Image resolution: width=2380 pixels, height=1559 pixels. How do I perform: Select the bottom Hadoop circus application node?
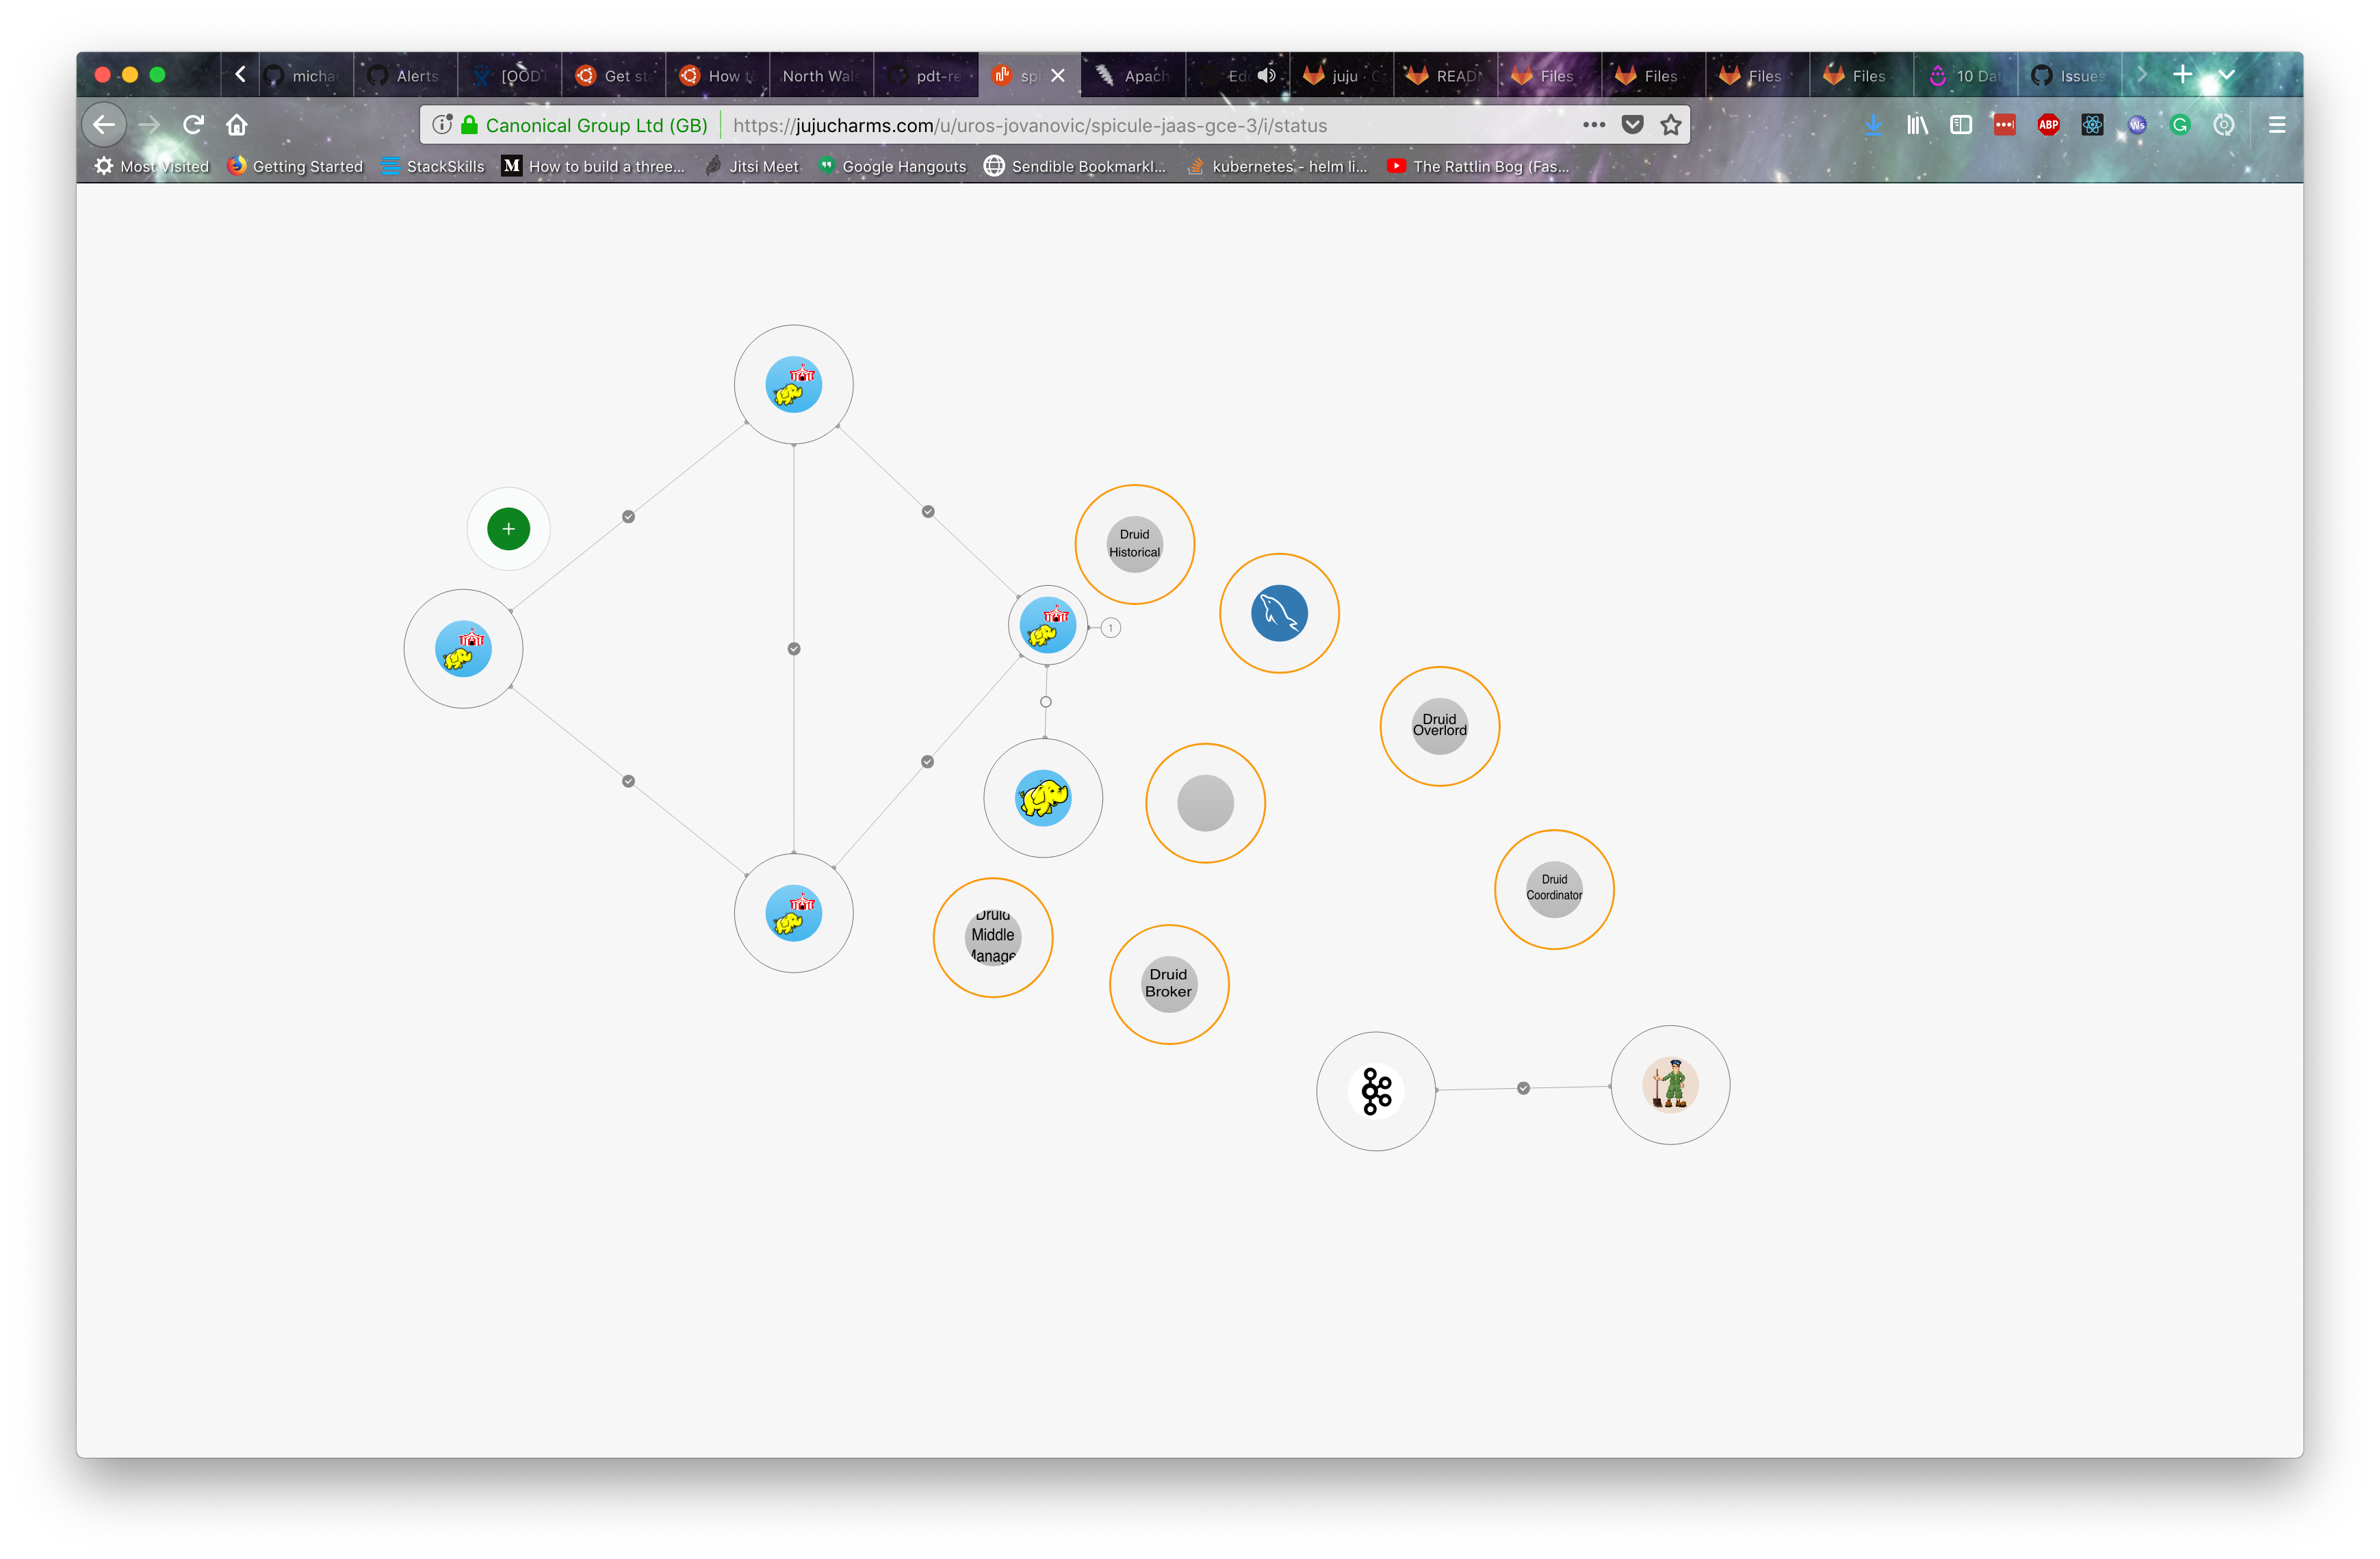click(x=794, y=913)
